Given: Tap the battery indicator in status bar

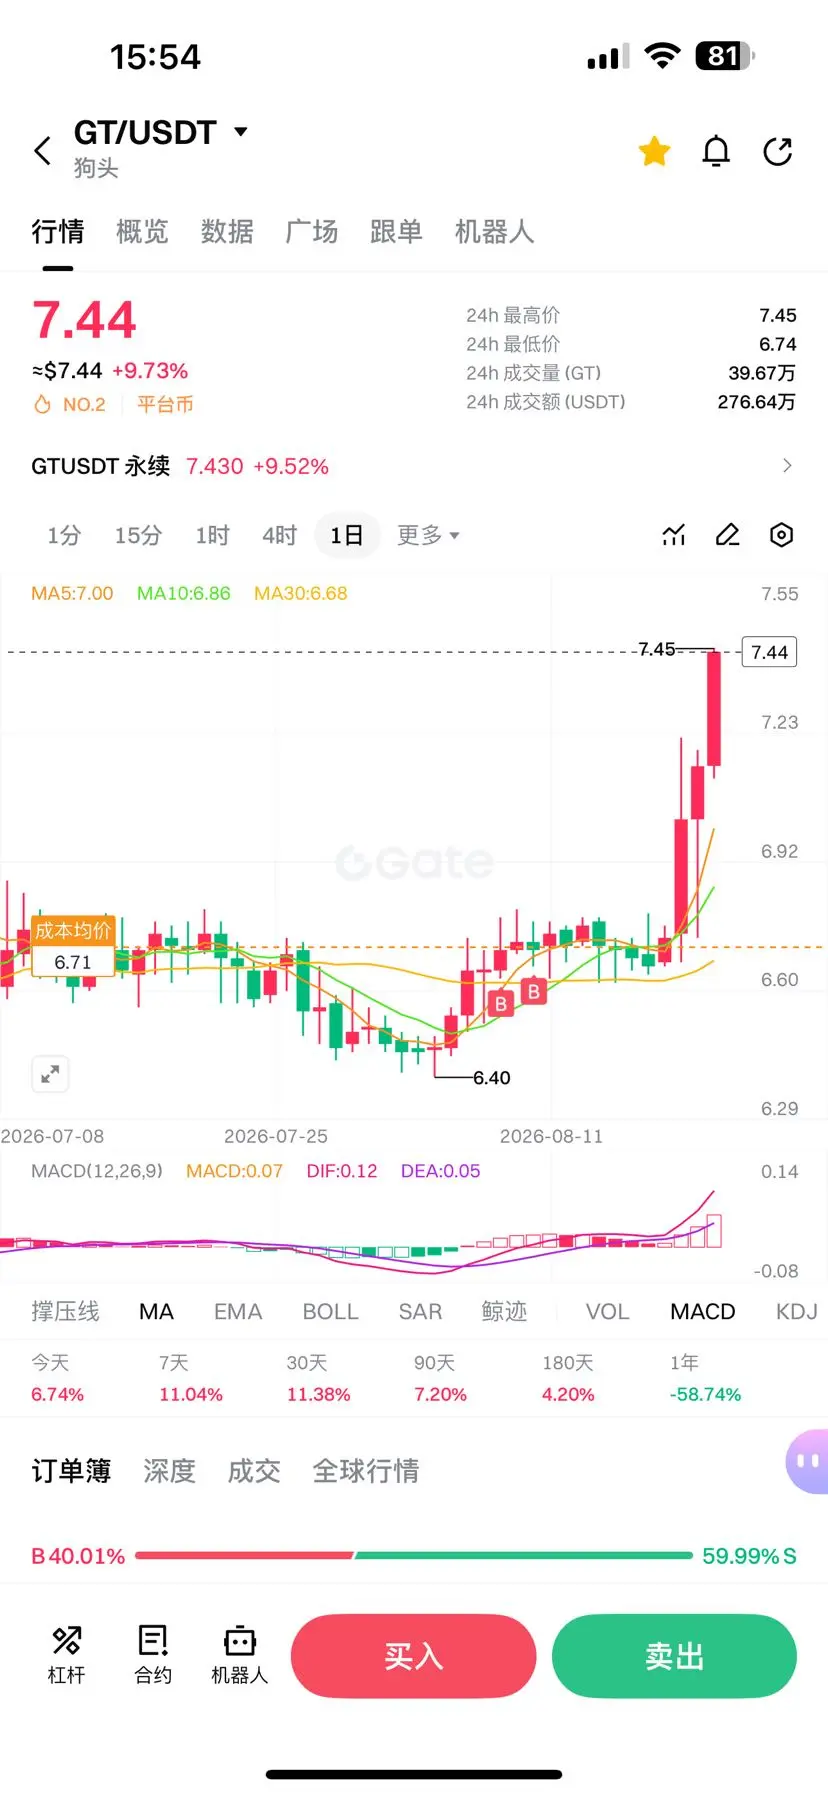Looking at the screenshot, I should [x=725, y=56].
